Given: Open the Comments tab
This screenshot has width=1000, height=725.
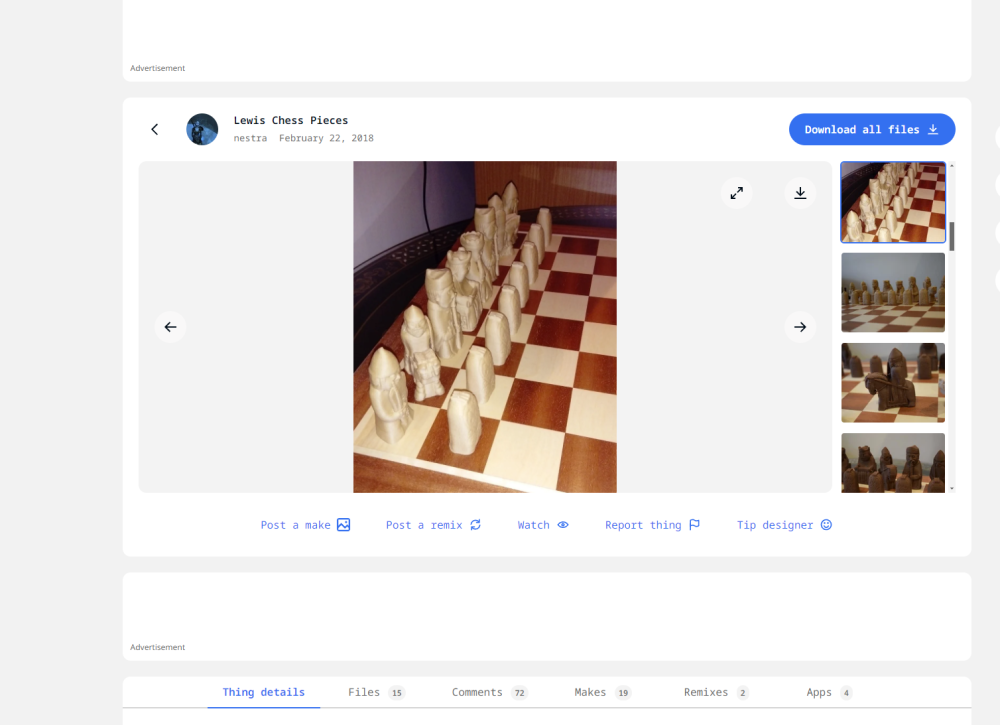Looking at the screenshot, I should (489, 692).
